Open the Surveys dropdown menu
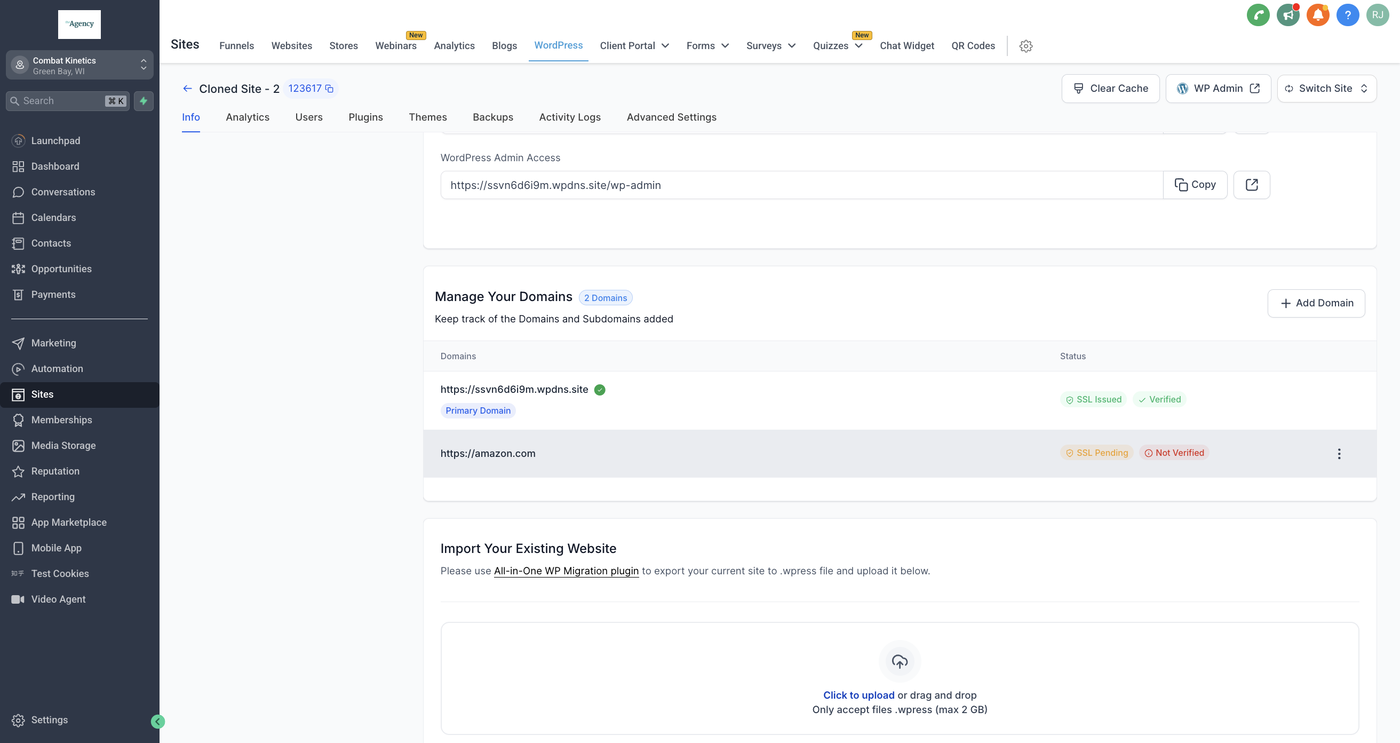Screen dimensions: 1400x743 click(770, 46)
